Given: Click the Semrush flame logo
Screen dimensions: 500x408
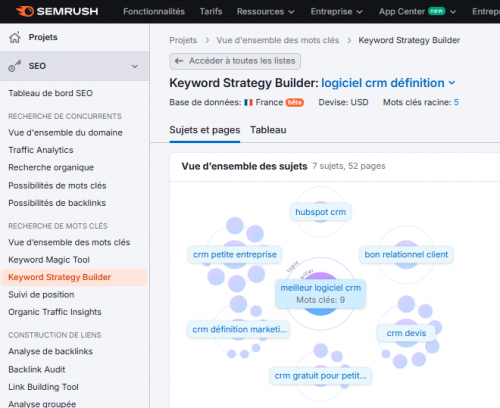Looking at the screenshot, I should pos(25,11).
